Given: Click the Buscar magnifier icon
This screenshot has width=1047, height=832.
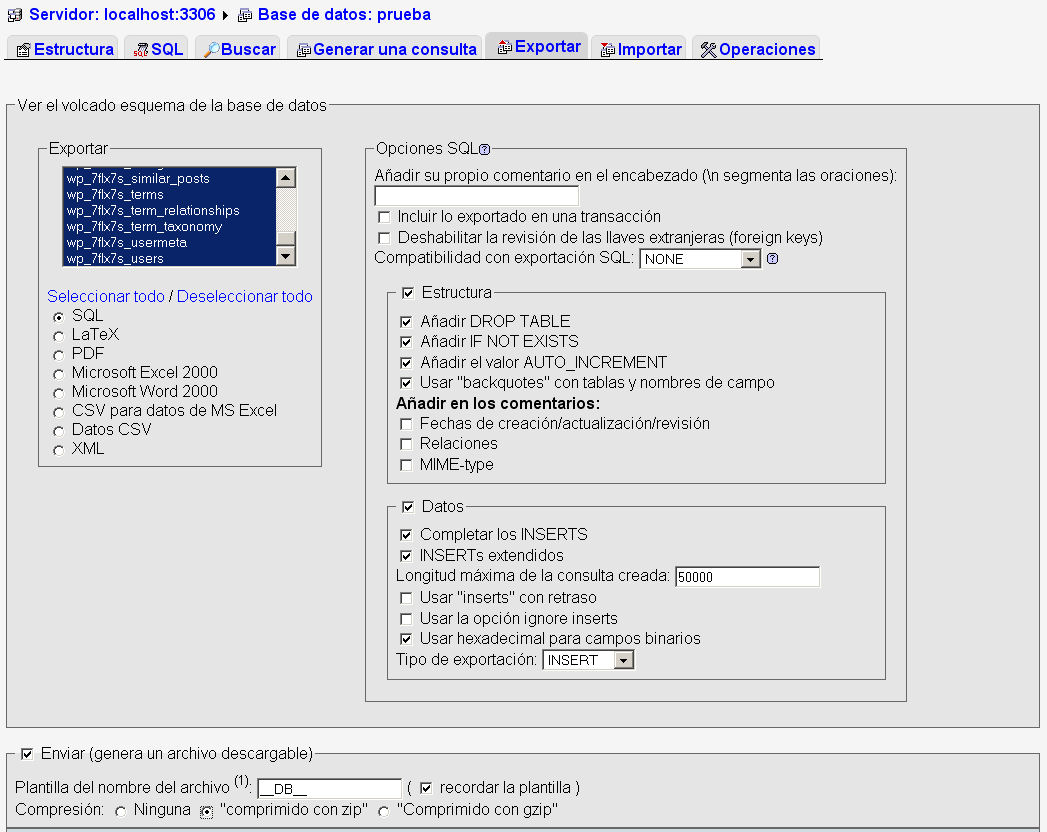Looking at the screenshot, I should 211,50.
